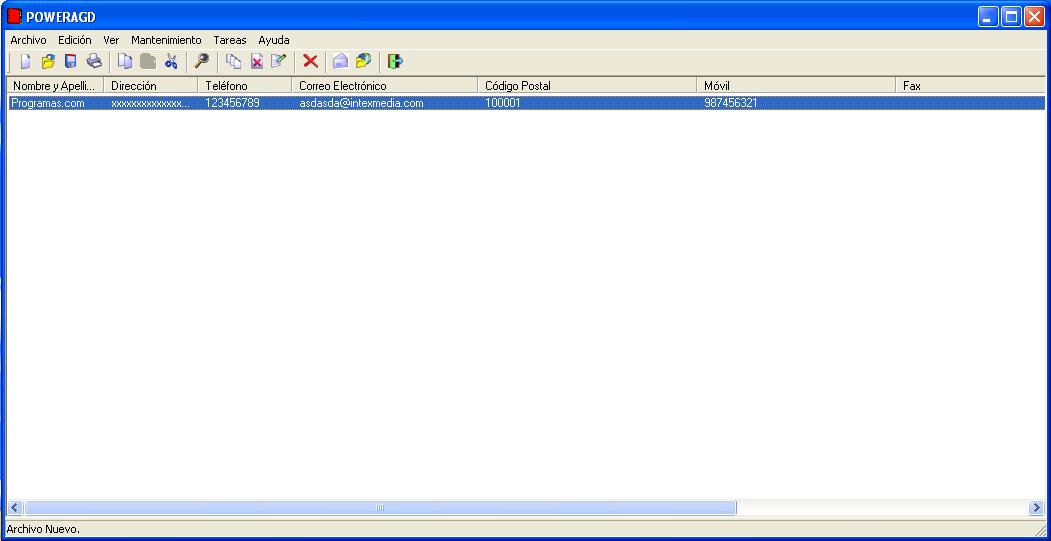The image size is (1051, 541).
Task: Click the xxxxxxxxxxxxx... address cell
Action: click(x=151, y=103)
